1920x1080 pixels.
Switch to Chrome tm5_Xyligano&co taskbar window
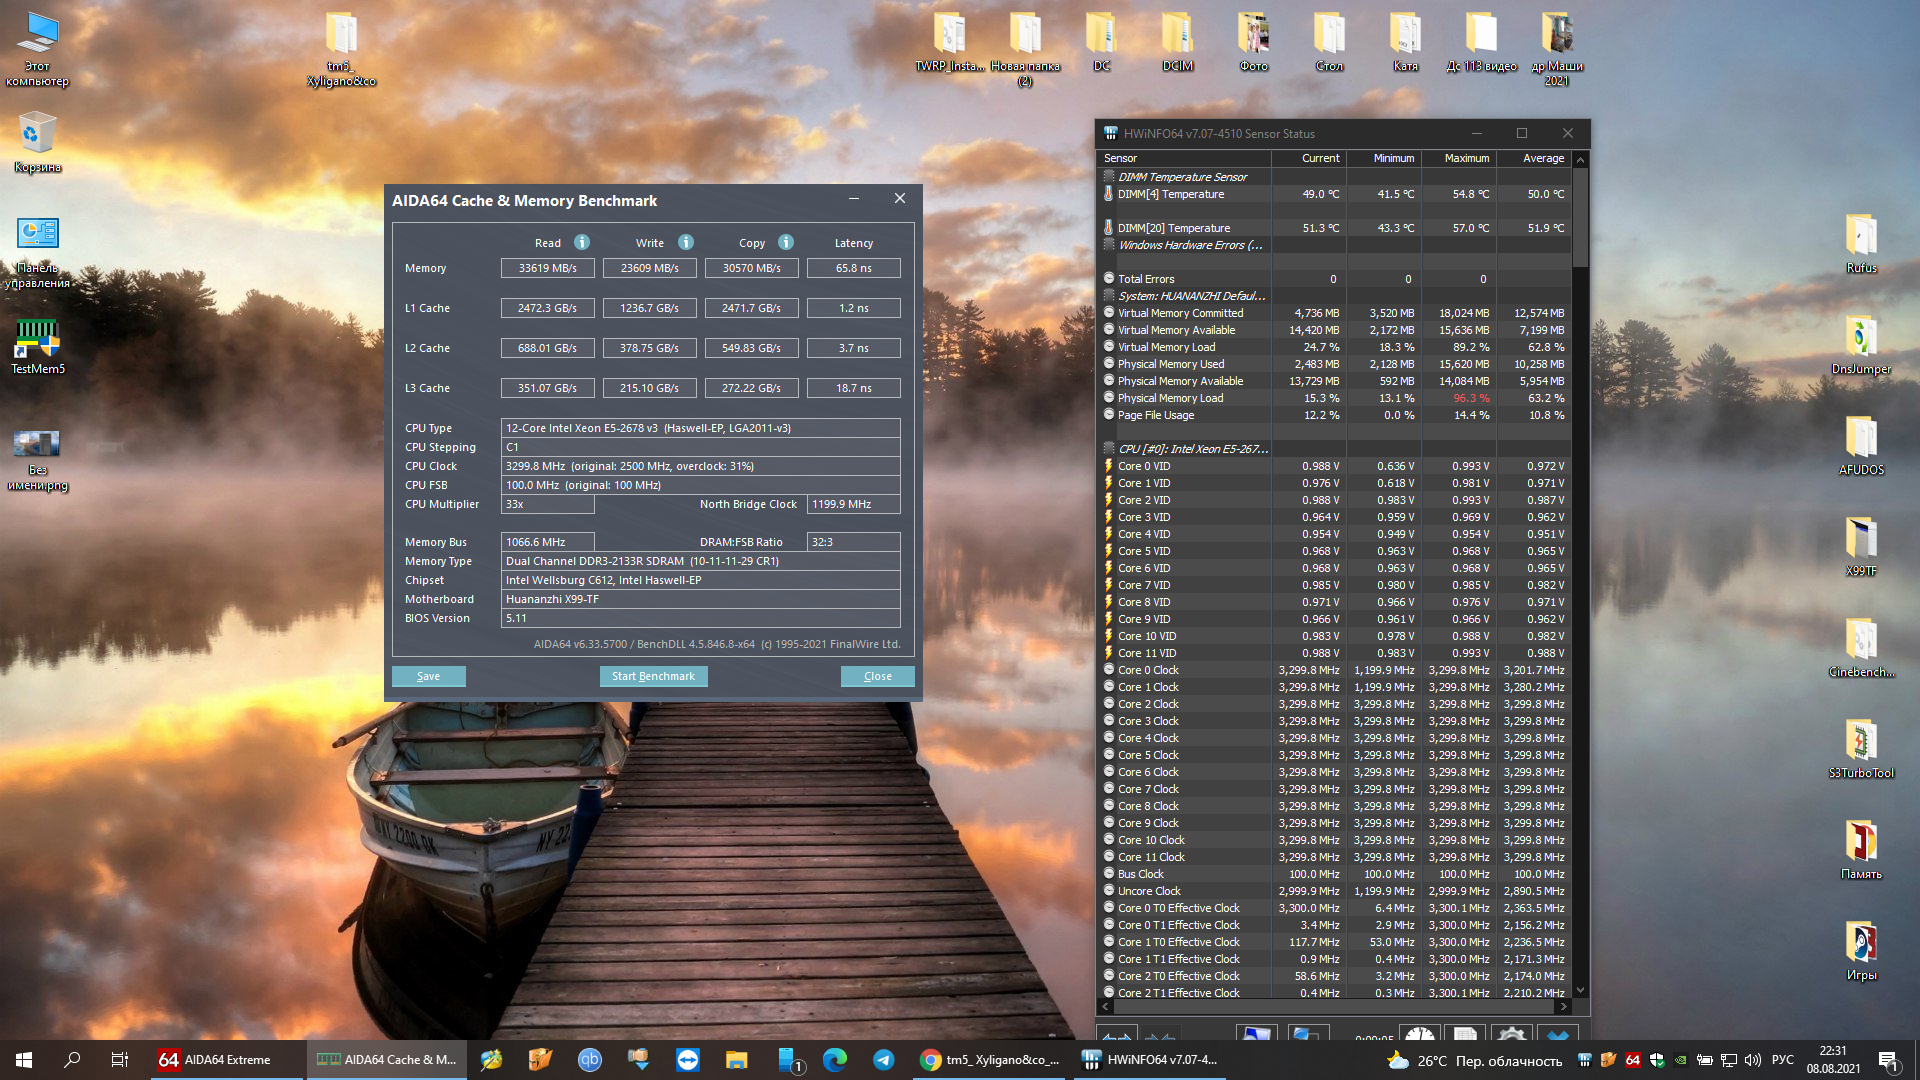pyautogui.click(x=990, y=1060)
